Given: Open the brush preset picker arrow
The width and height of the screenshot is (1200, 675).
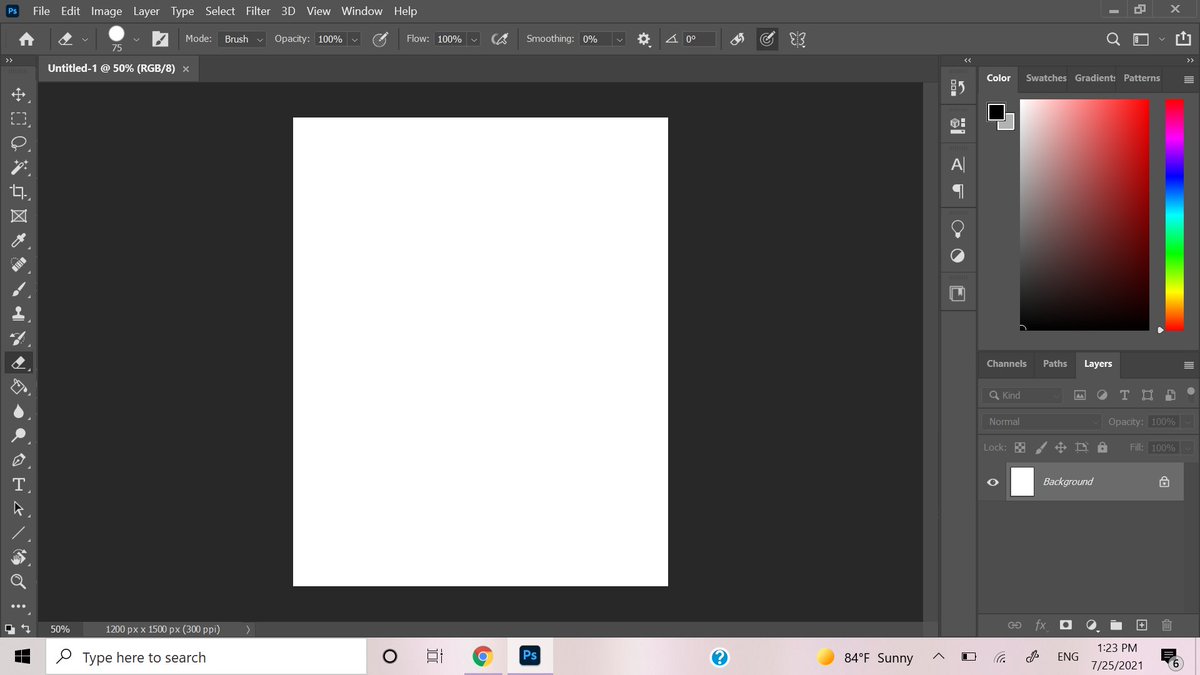Looking at the screenshot, I should pos(136,39).
